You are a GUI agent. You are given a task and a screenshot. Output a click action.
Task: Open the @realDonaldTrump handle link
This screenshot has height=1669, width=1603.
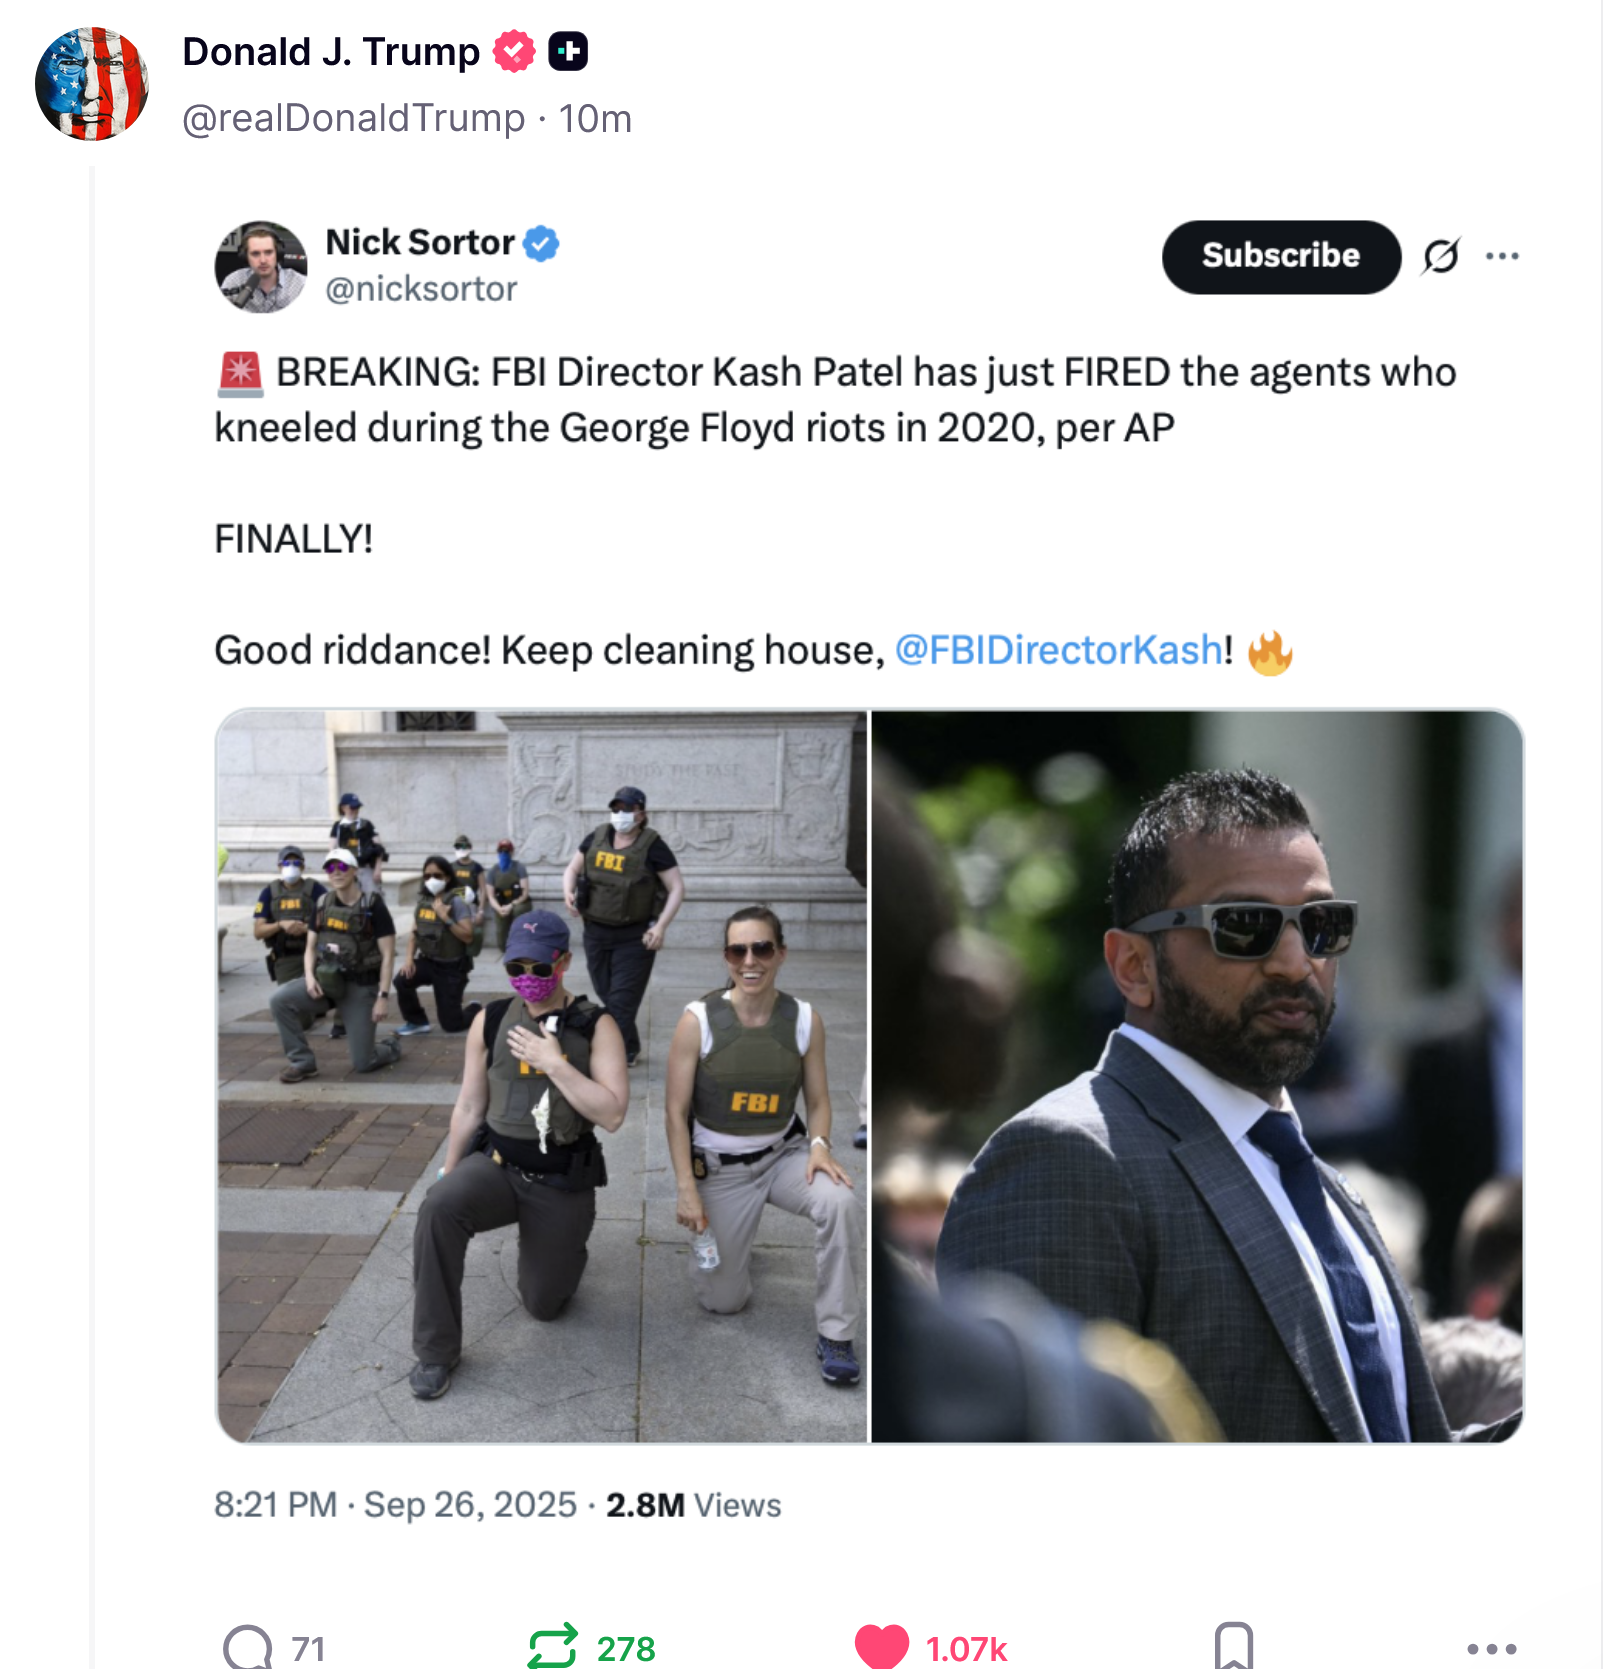click(x=353, y=118)
